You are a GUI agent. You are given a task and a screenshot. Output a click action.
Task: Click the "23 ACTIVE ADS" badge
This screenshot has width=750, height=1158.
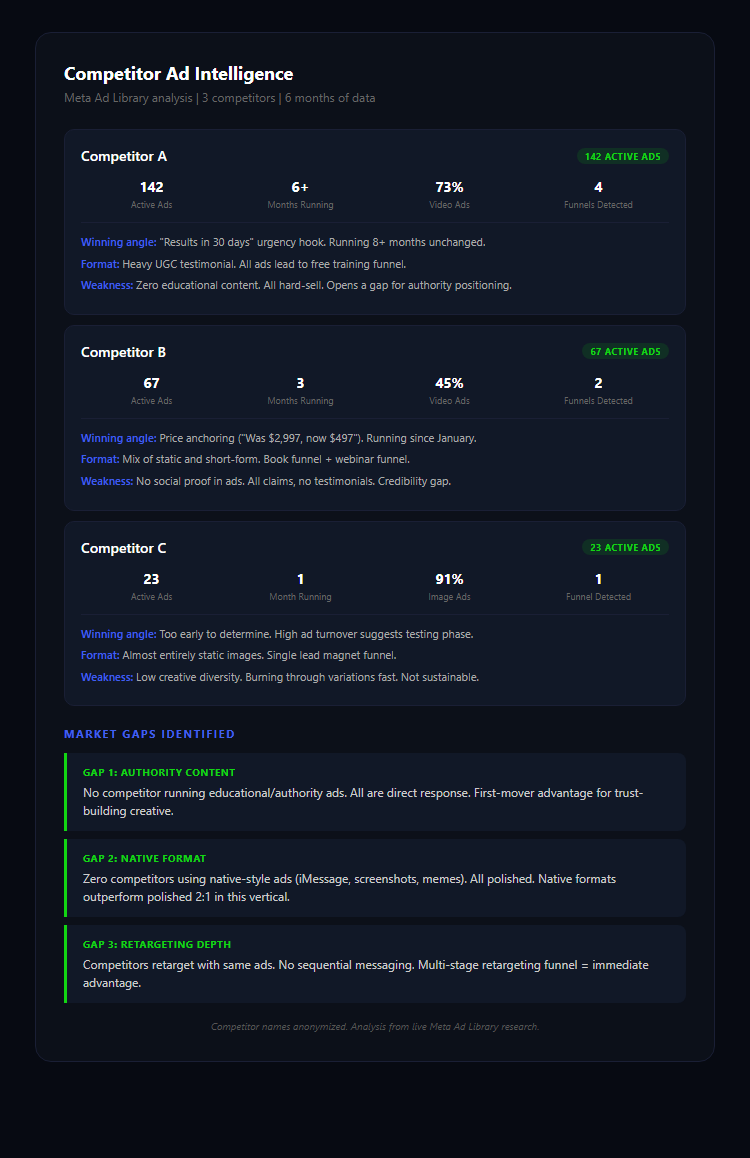pyautogui.click(x=625, y=548)
